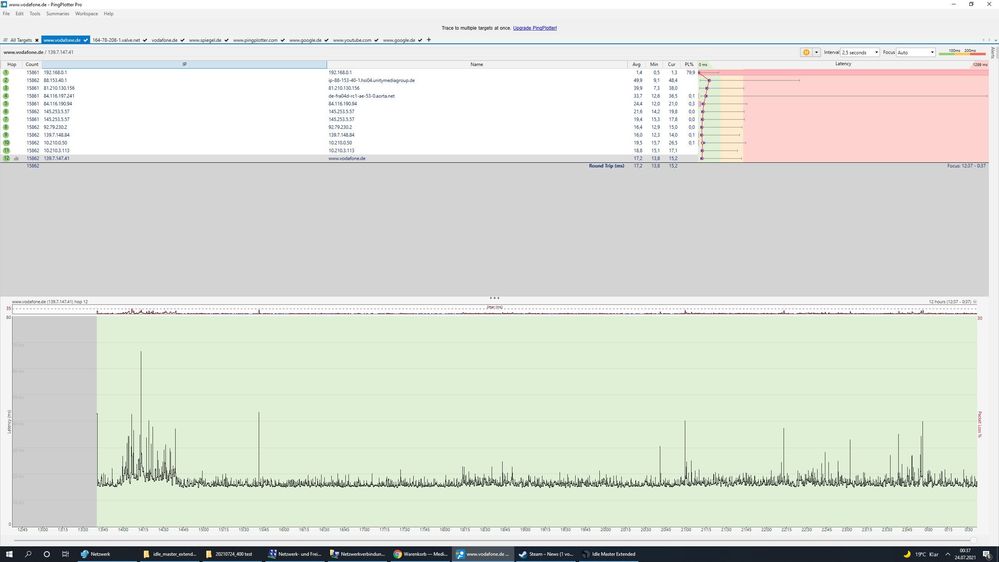Viewport: 999px width, 562px height.
Task: Switch to the Steam News taskbar window
Action: pyautogui.click(x=546, y=554)
